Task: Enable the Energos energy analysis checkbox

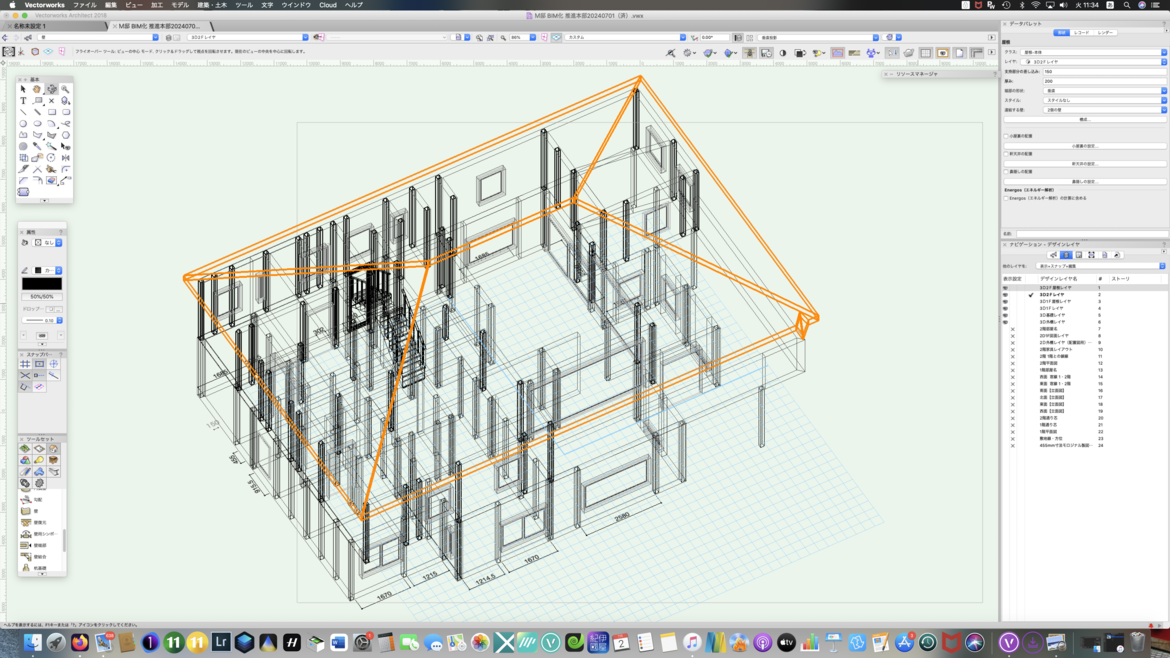Action: click(x=1006, y=198)
